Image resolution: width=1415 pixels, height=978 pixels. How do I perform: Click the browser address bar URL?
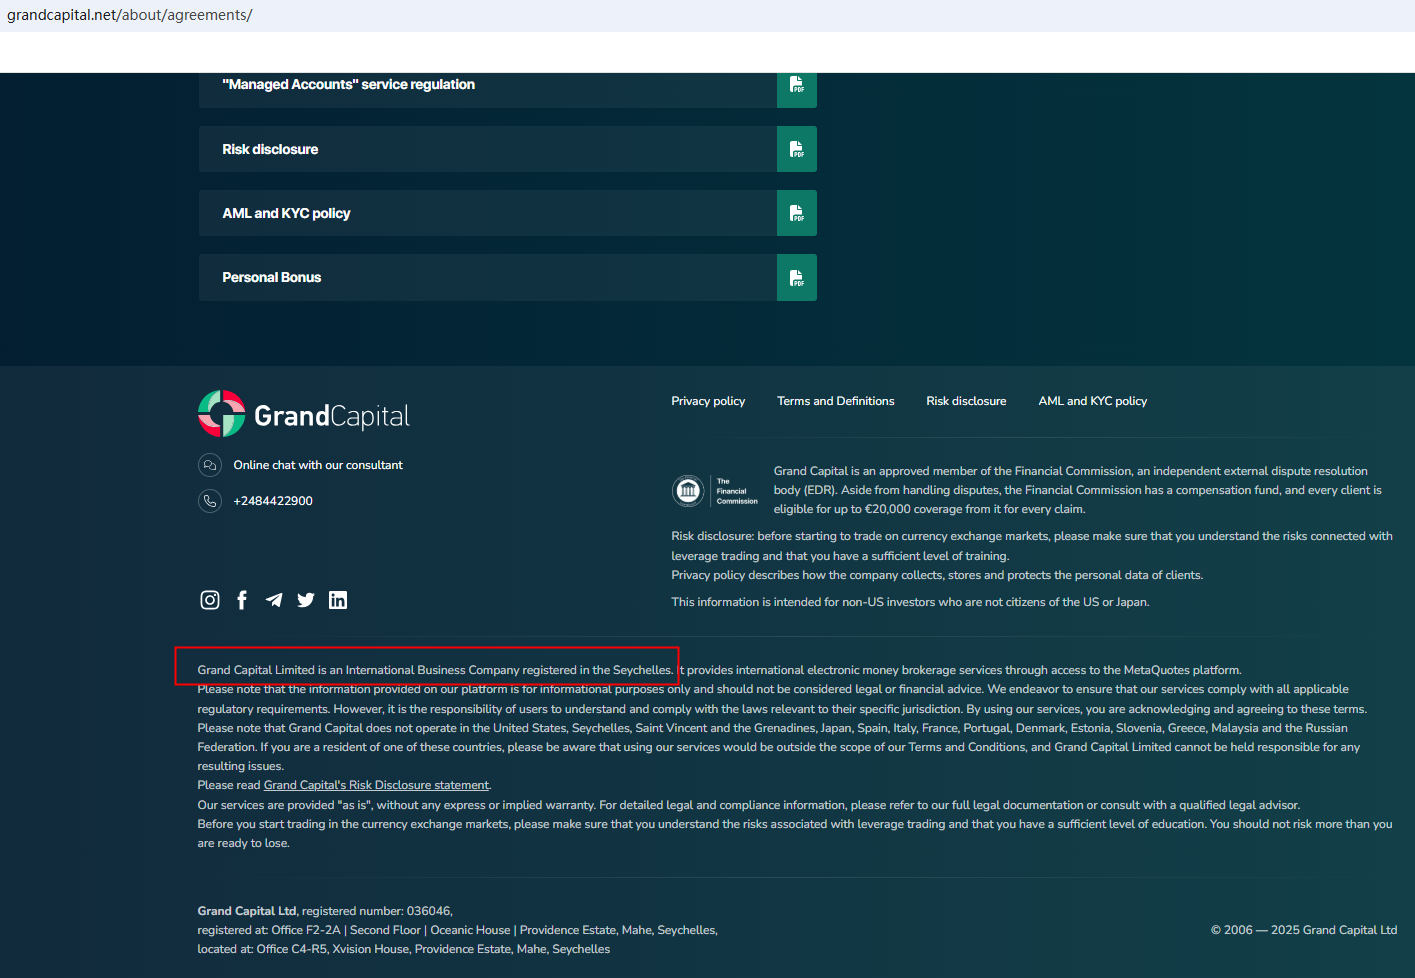tap(130, 15)
